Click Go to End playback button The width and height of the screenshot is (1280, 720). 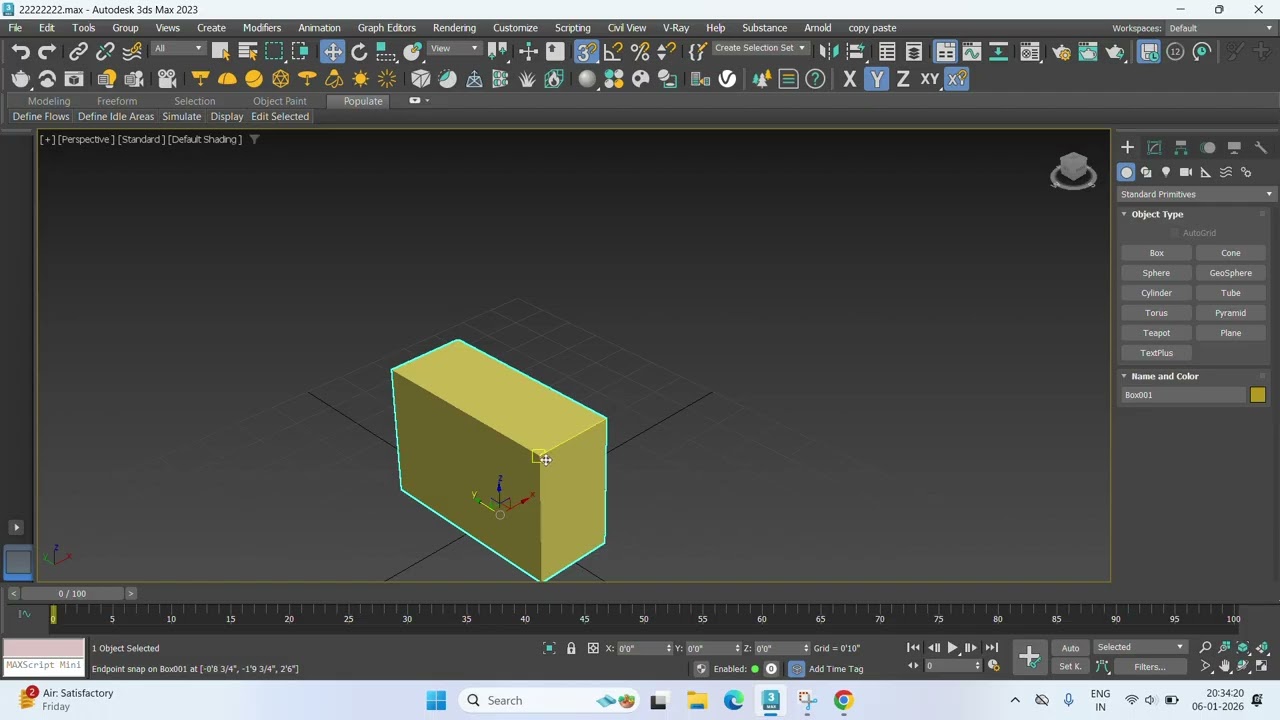(x=992, y=648)
